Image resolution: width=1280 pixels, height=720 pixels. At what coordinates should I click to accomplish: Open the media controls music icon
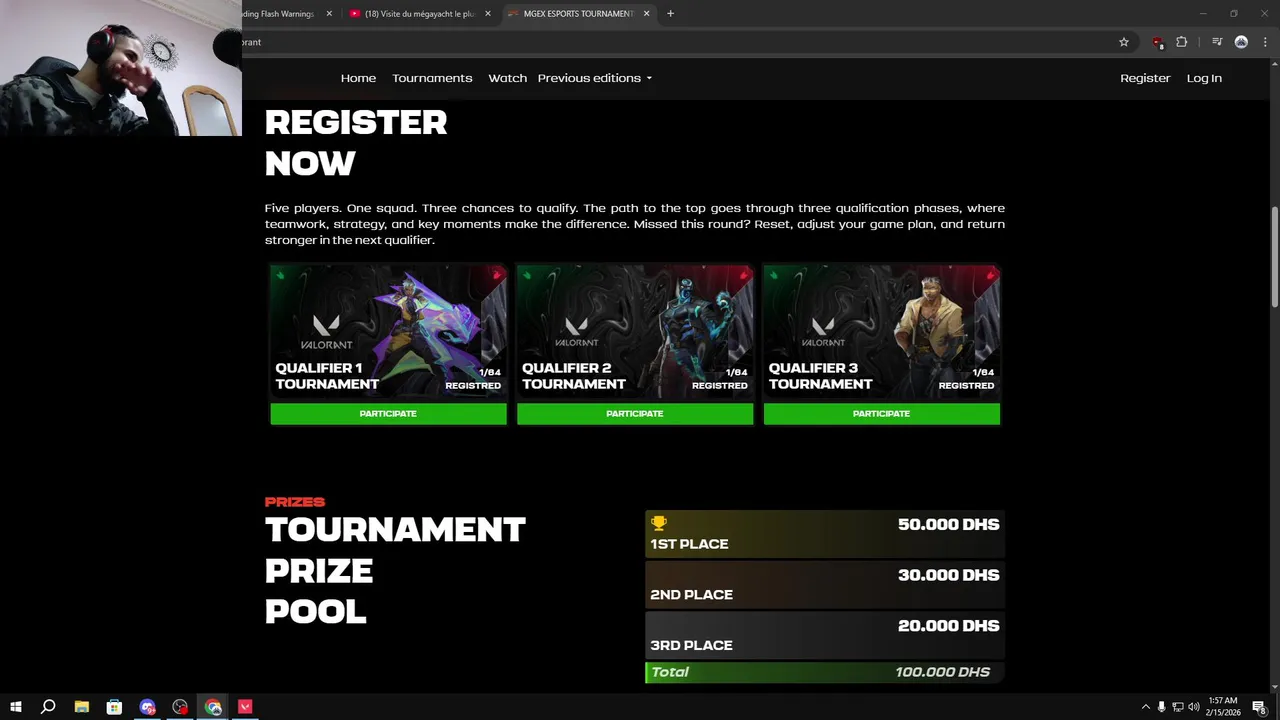coord(1217,42)
